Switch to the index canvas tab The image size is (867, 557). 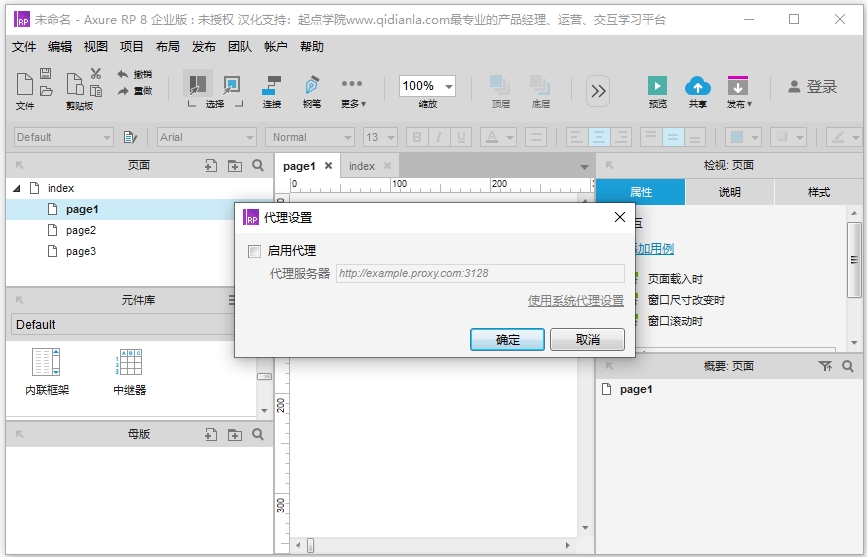click(x=362, y=166)
